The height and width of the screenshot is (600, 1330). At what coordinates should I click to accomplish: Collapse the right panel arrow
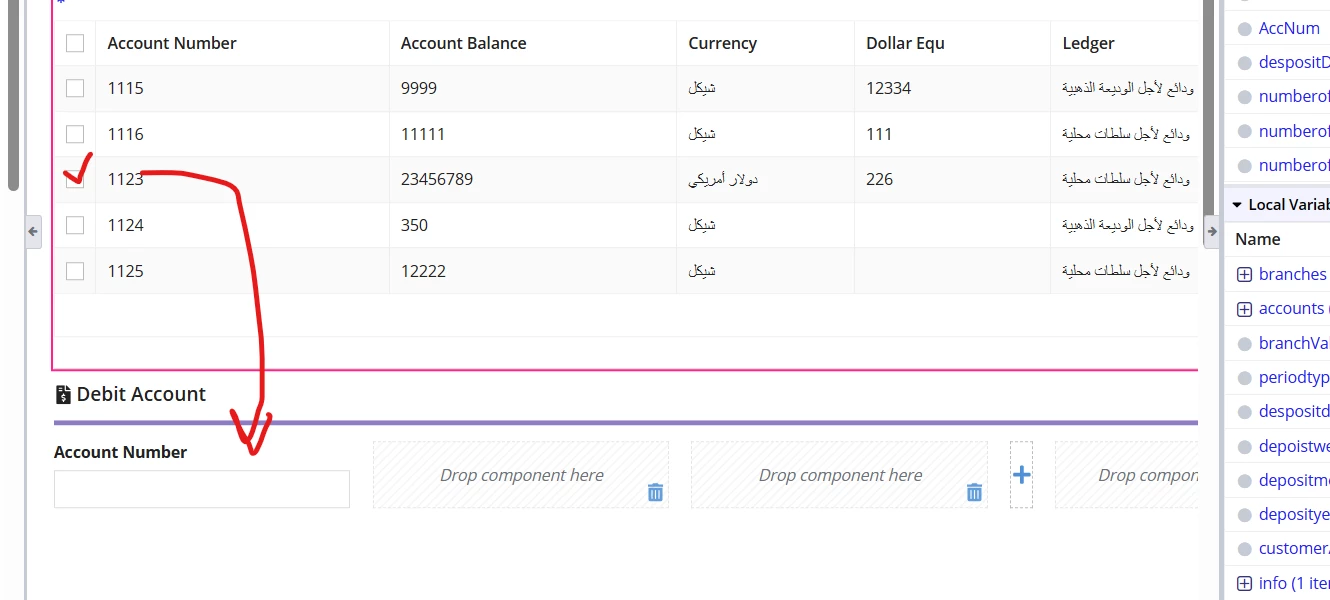pos(1212,231)
